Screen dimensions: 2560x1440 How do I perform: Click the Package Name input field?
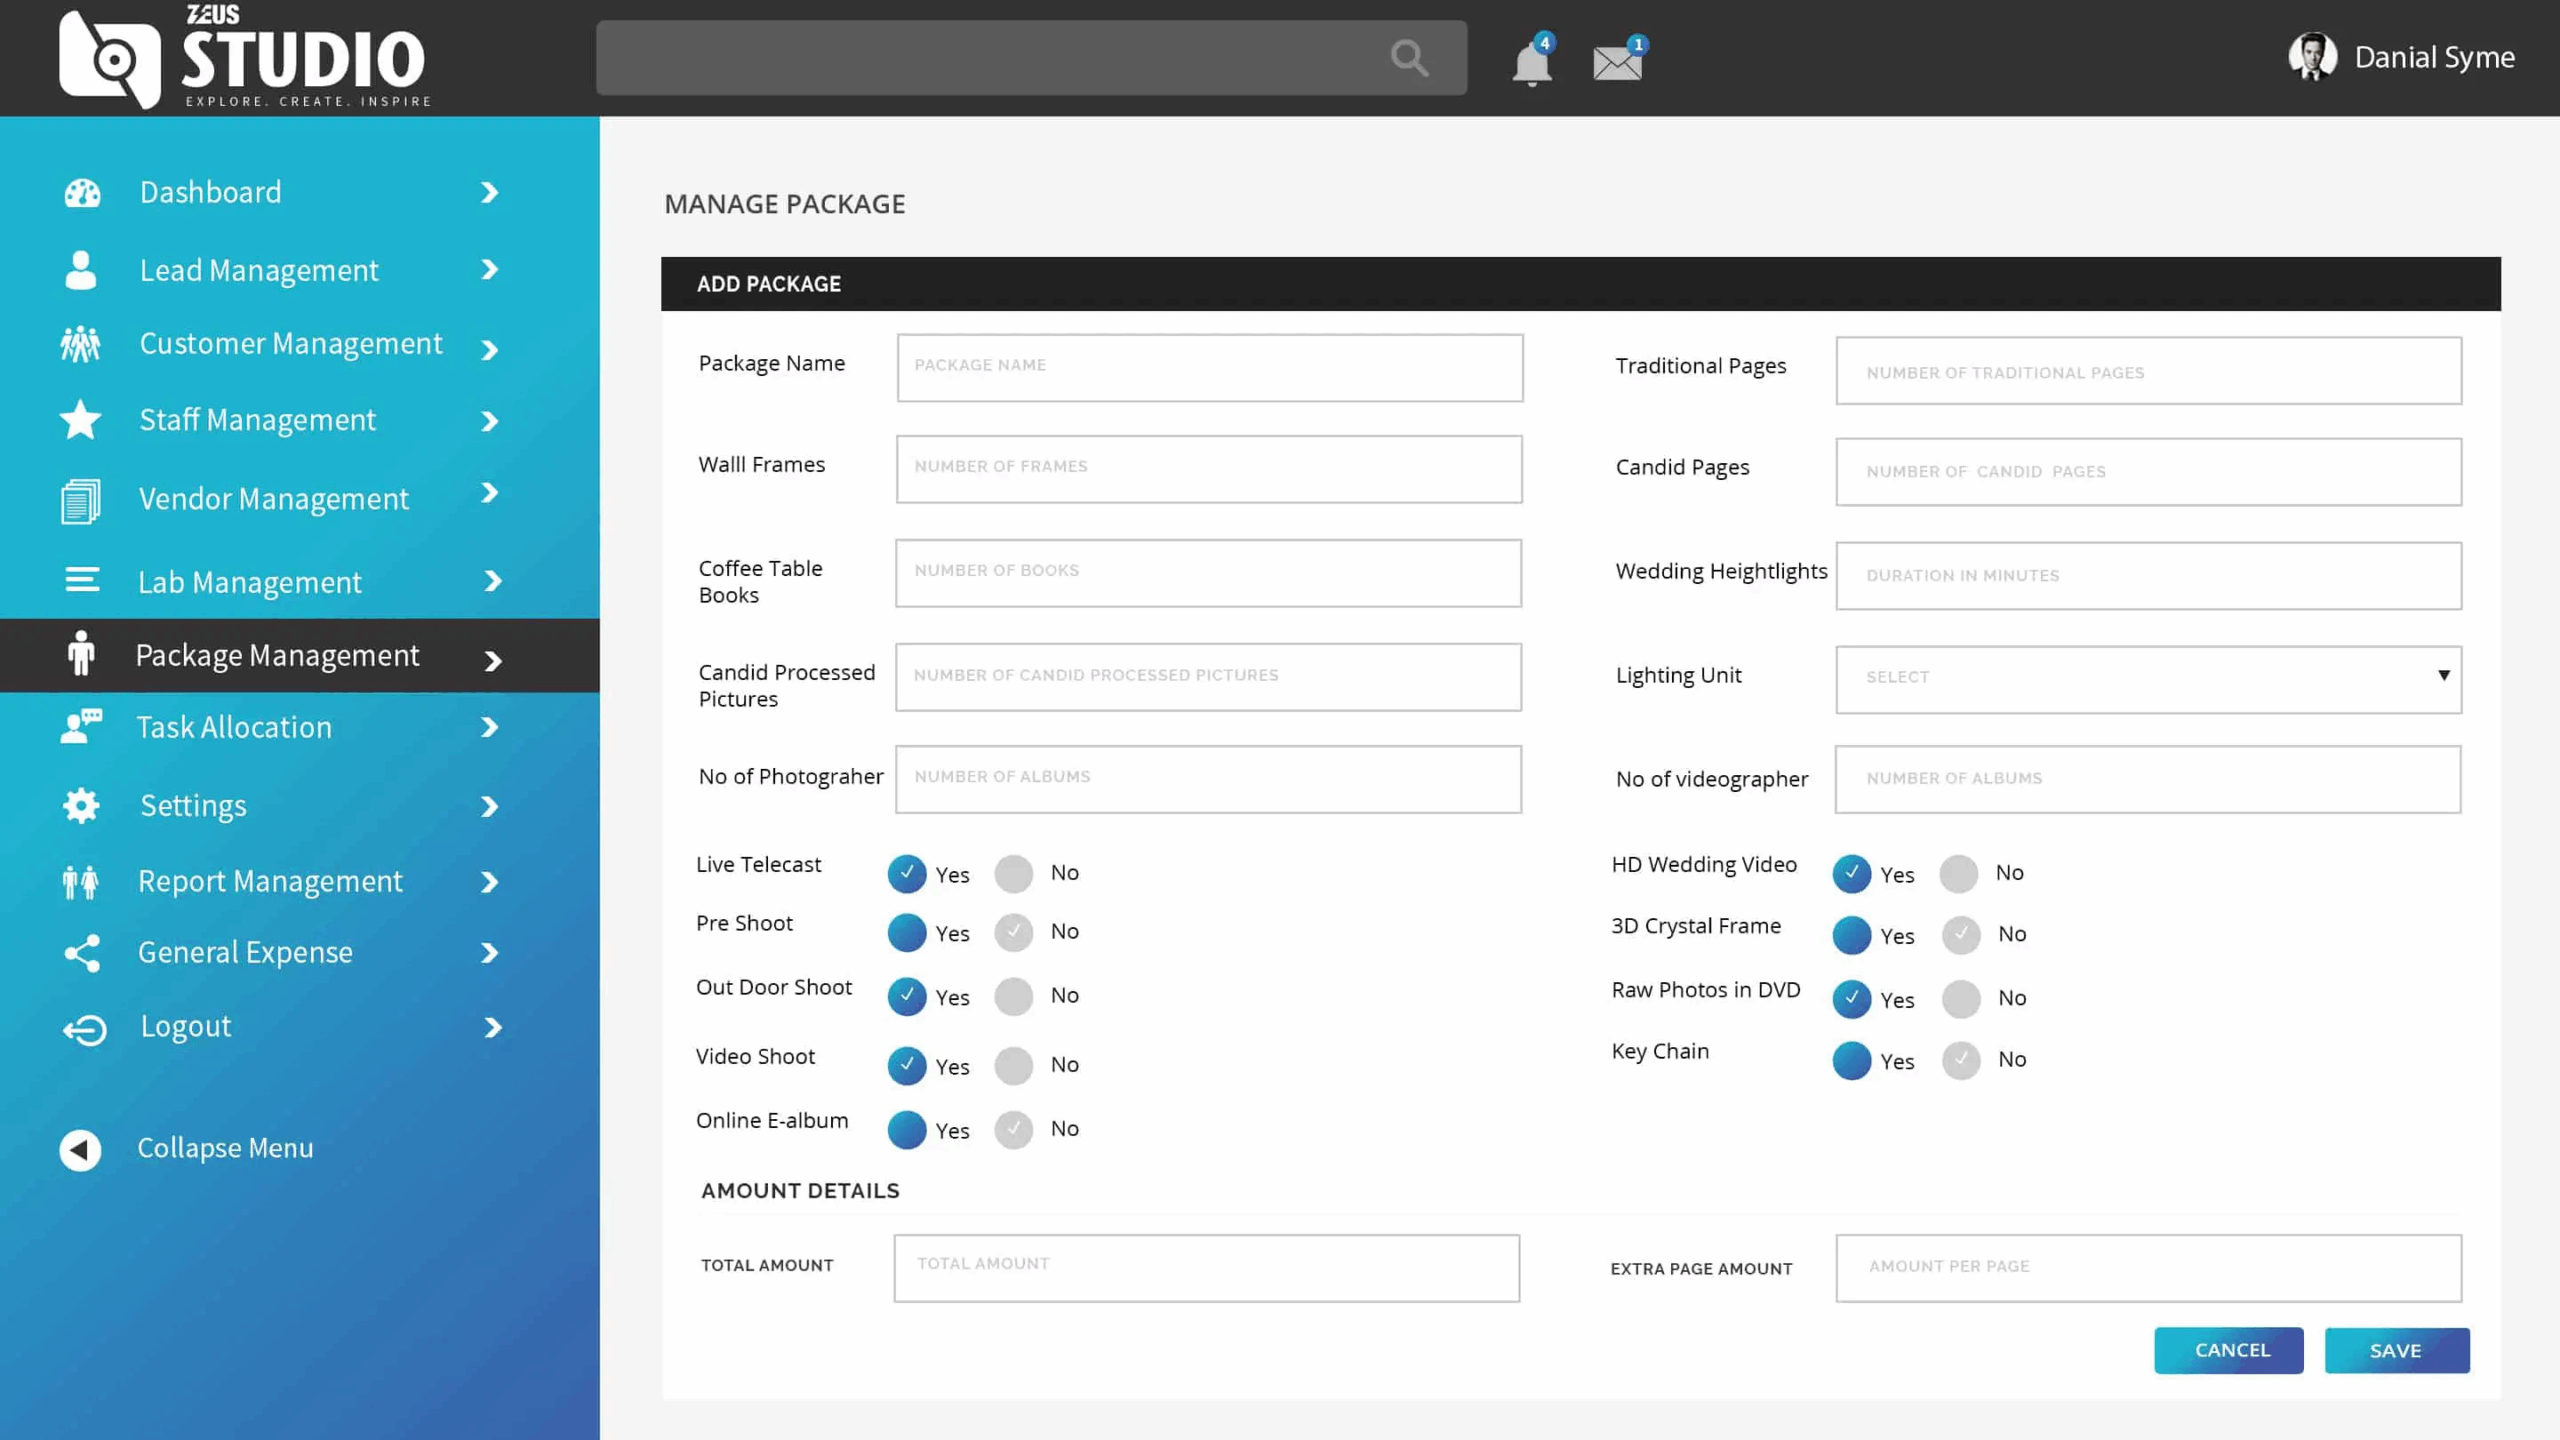point(1210,368)
